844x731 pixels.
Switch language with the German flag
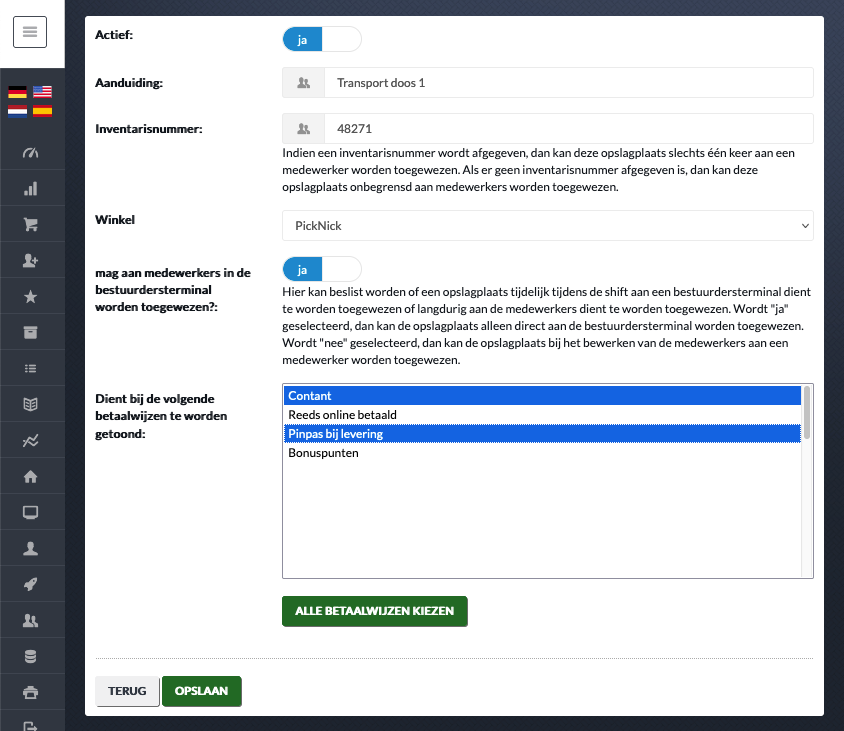(x=17, y=92)
